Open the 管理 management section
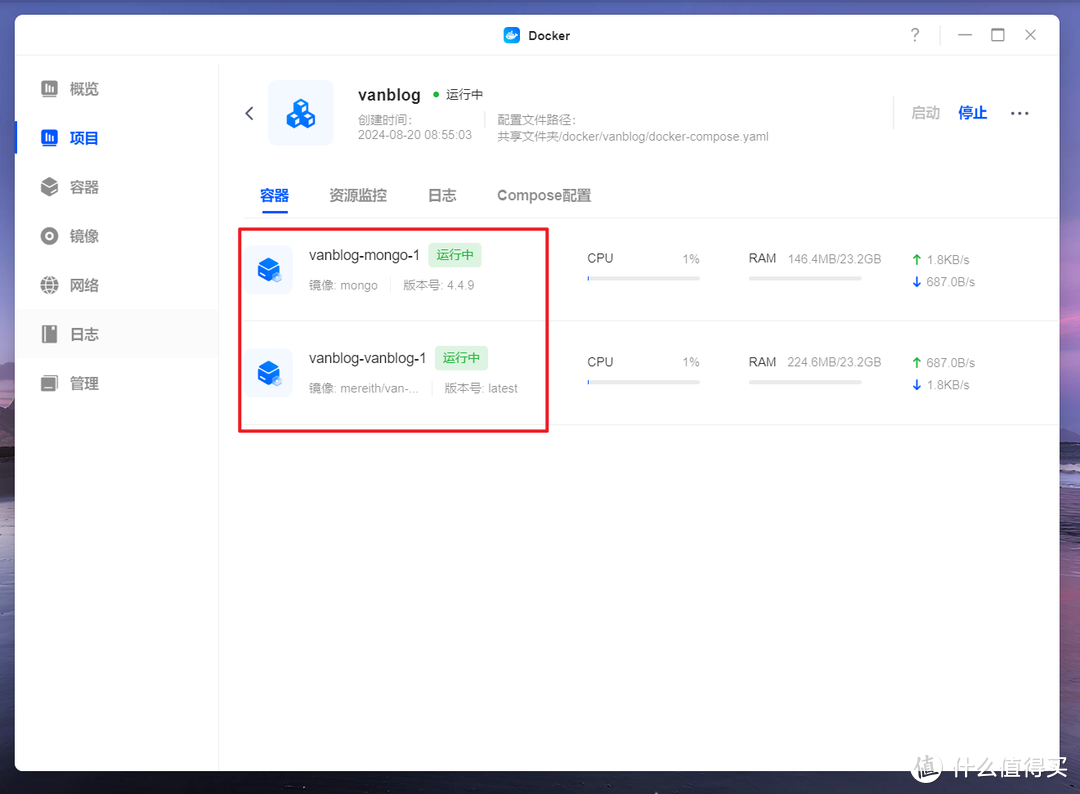The image size is (1080, 794). [x=70, y=382]
